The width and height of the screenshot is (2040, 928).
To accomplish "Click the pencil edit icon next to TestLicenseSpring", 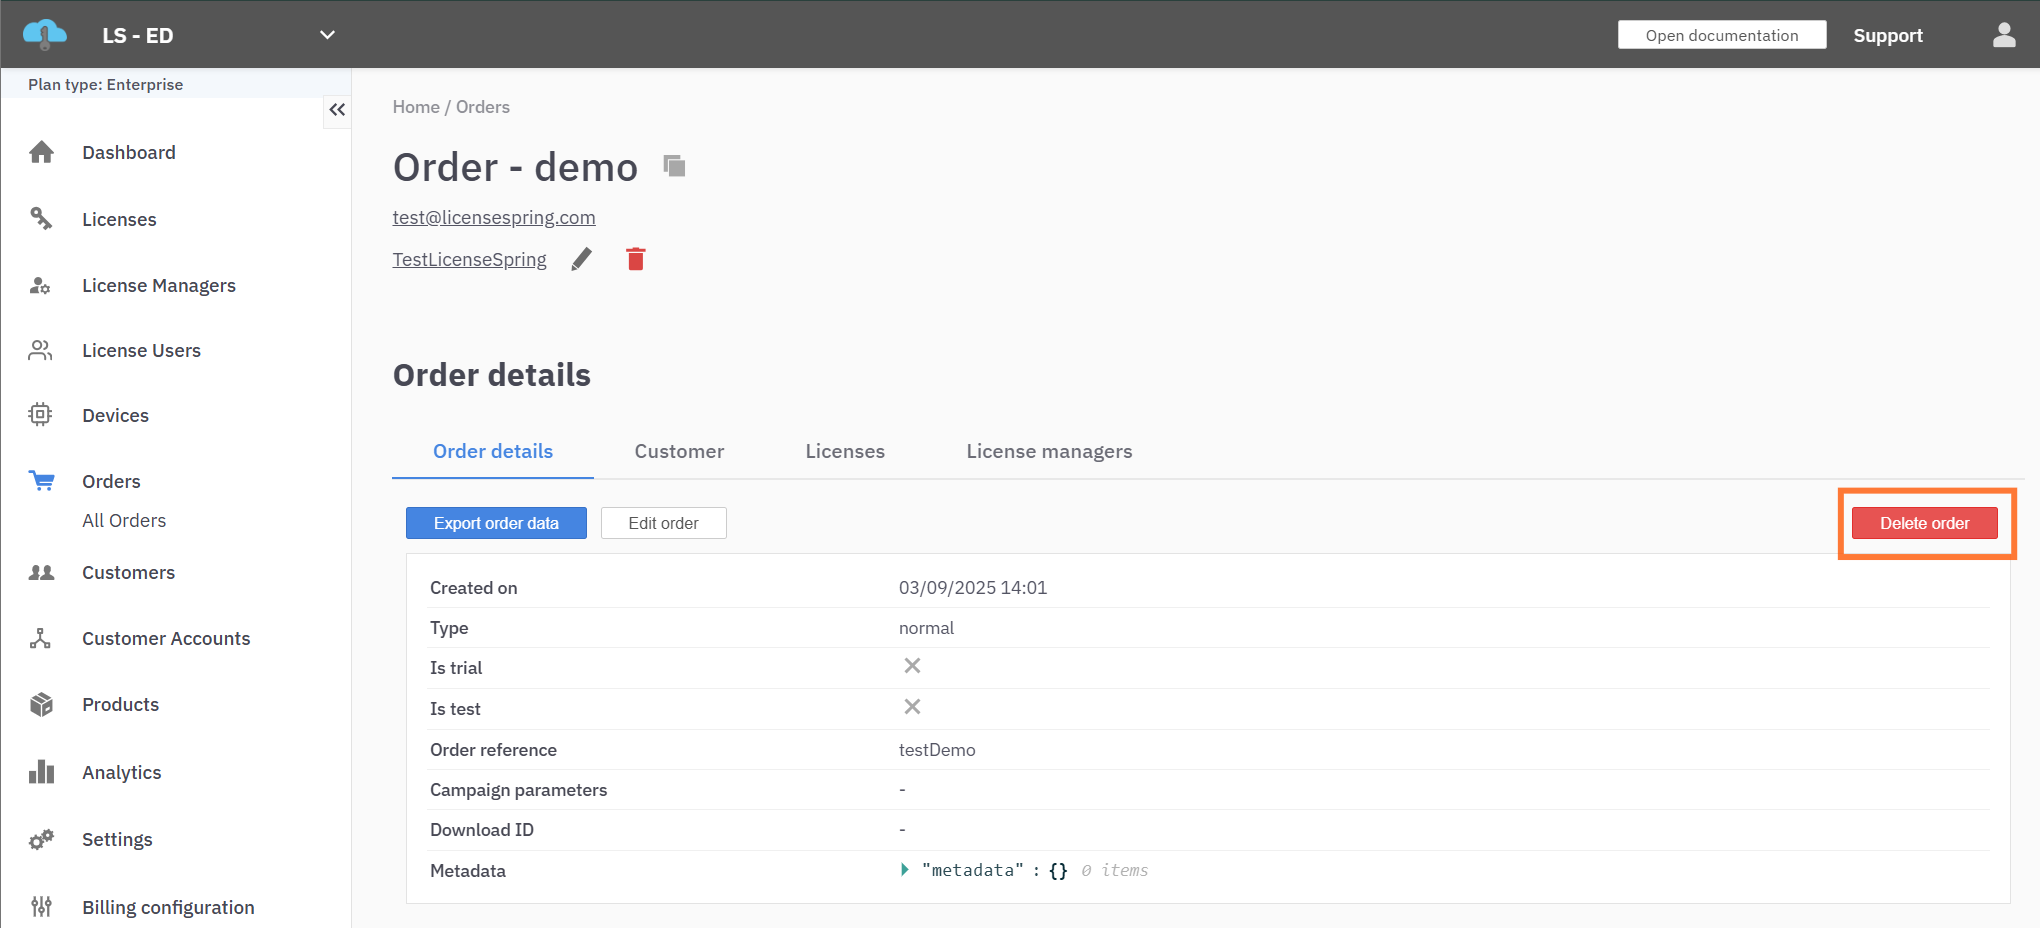I will pos(581,260).
